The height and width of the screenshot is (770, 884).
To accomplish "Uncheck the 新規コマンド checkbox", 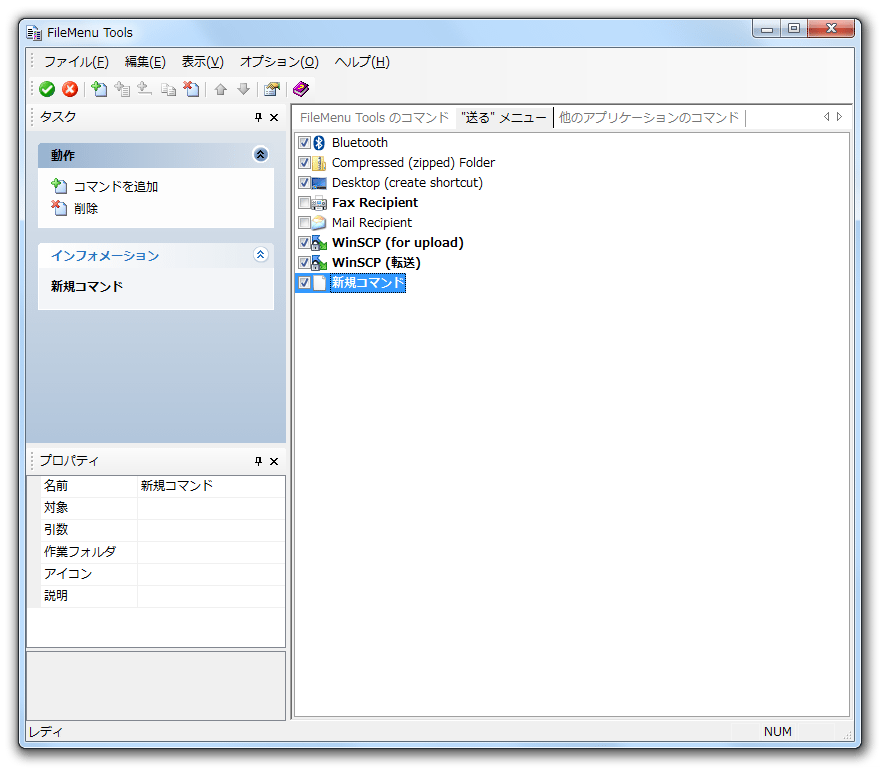I will pyautogui.click(x=304, y=283).
